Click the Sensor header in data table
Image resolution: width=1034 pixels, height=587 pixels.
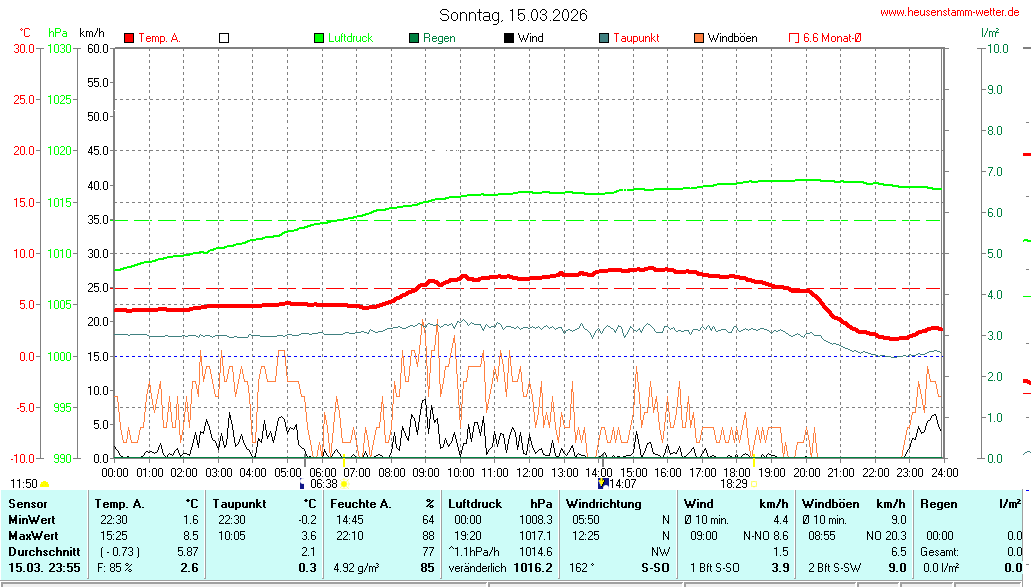click(x=27, y=504)
